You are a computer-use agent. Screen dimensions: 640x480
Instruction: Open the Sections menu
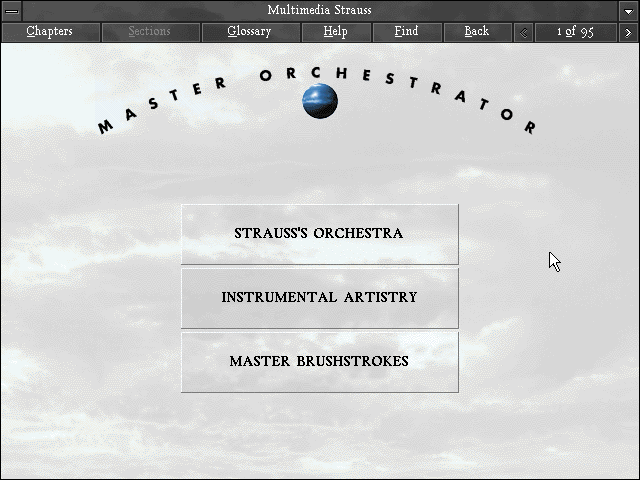[x=151, y=32]
